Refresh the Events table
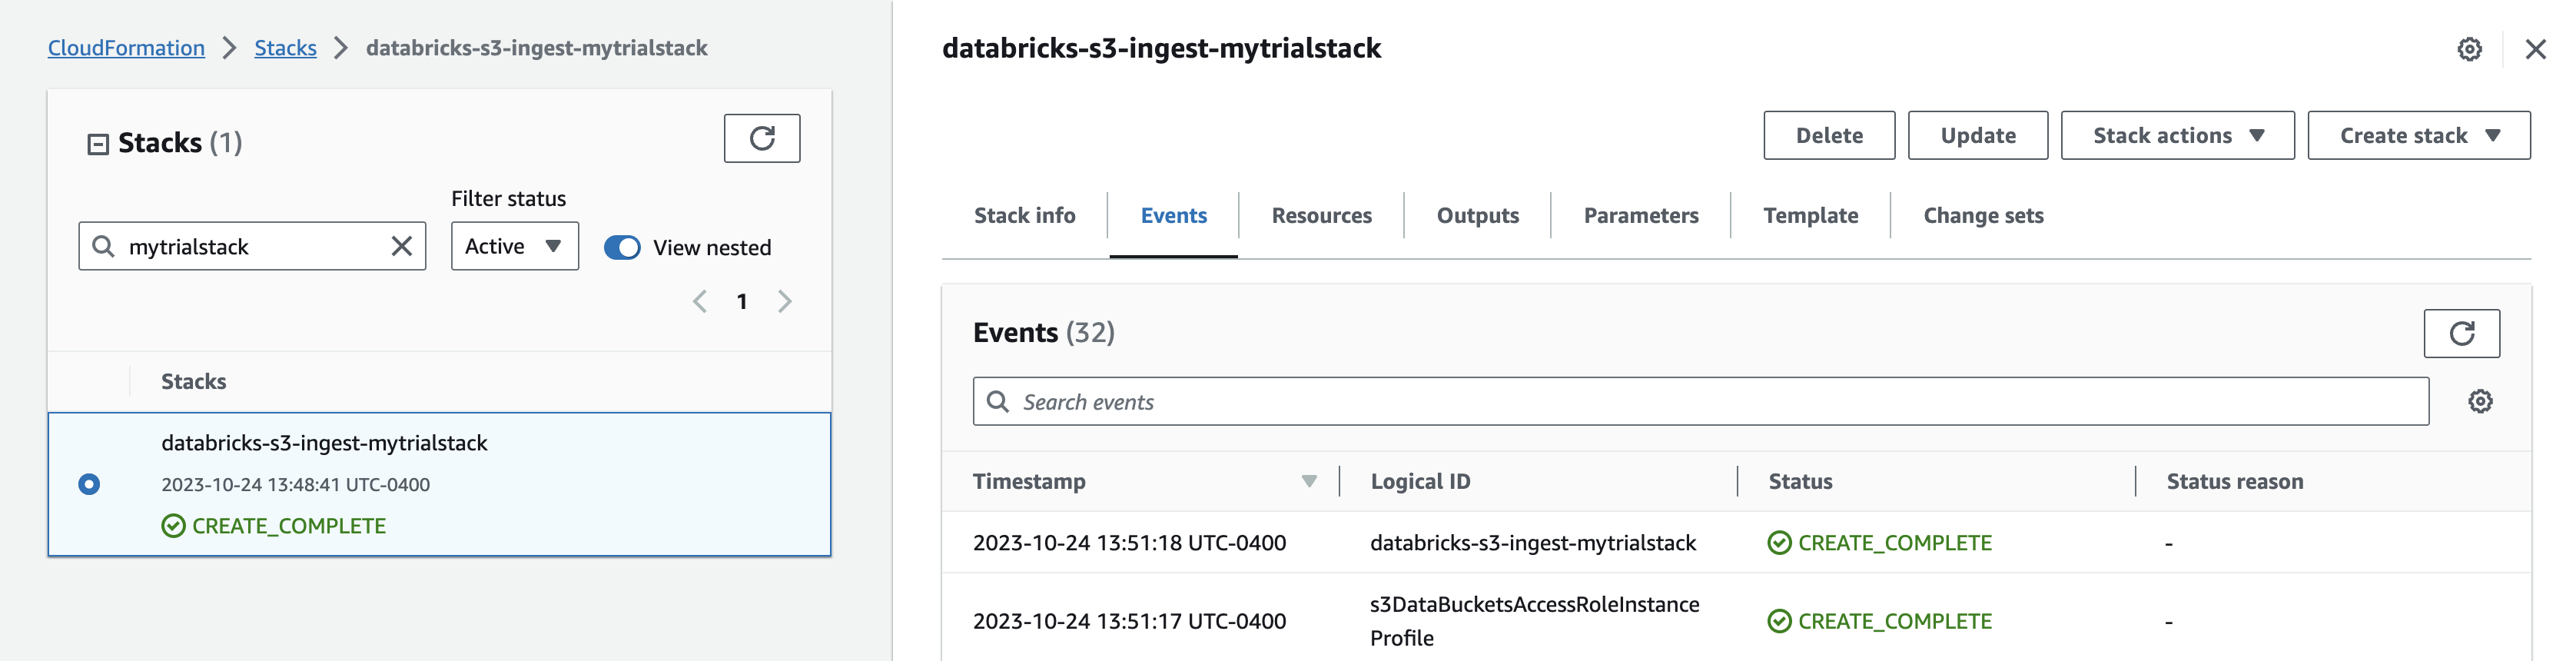 pos(2461,333)
